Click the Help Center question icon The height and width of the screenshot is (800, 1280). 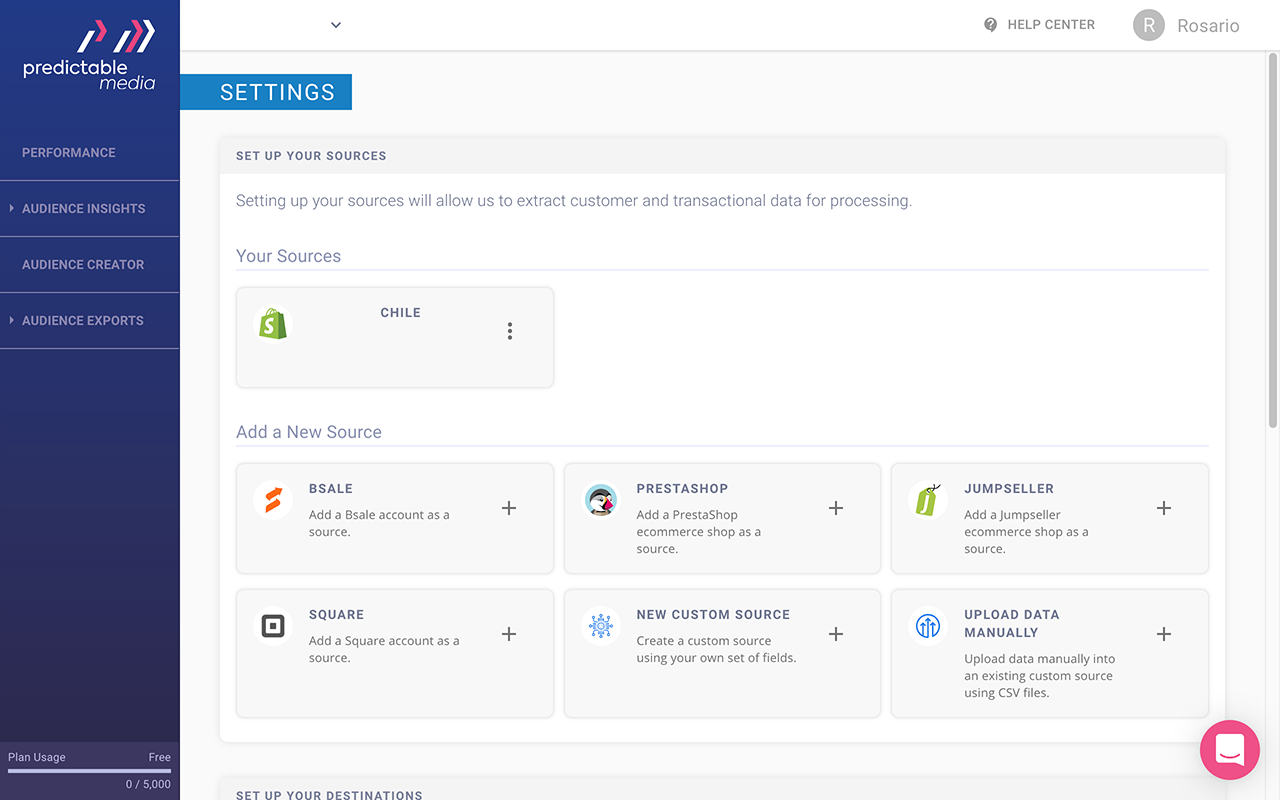(991, 25)
